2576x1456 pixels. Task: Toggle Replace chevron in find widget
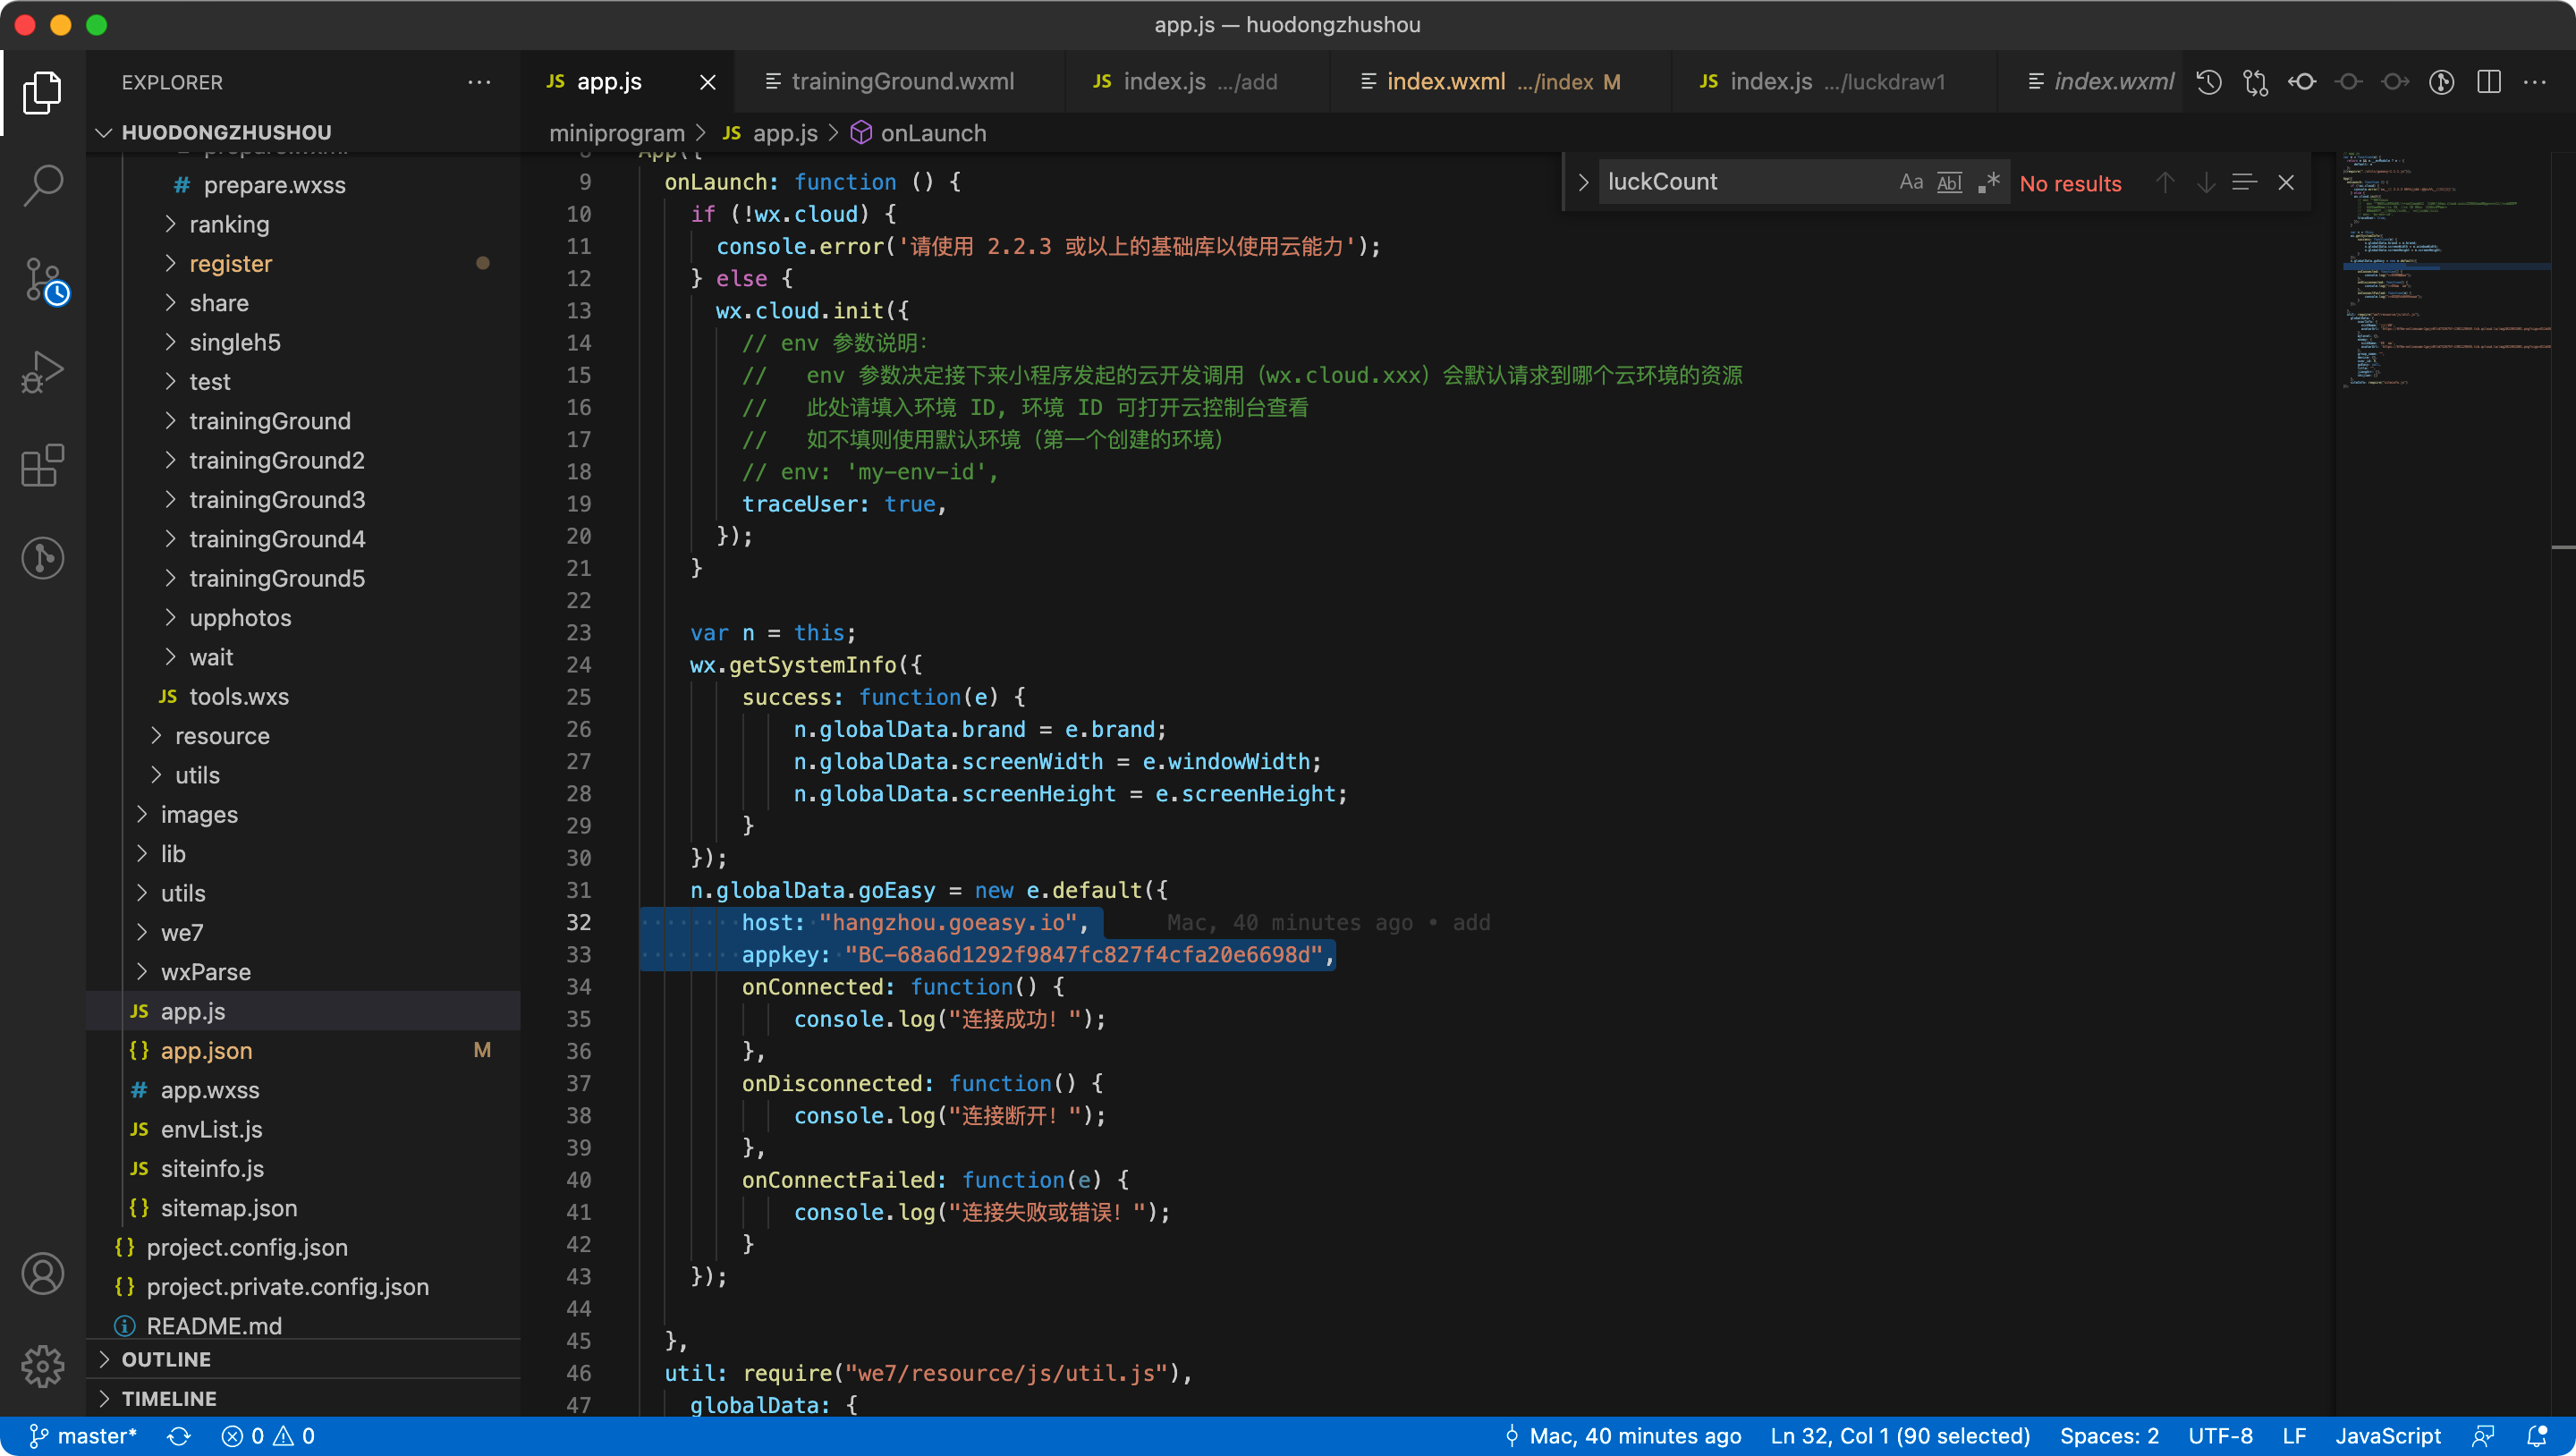(x=1583, y=182)
